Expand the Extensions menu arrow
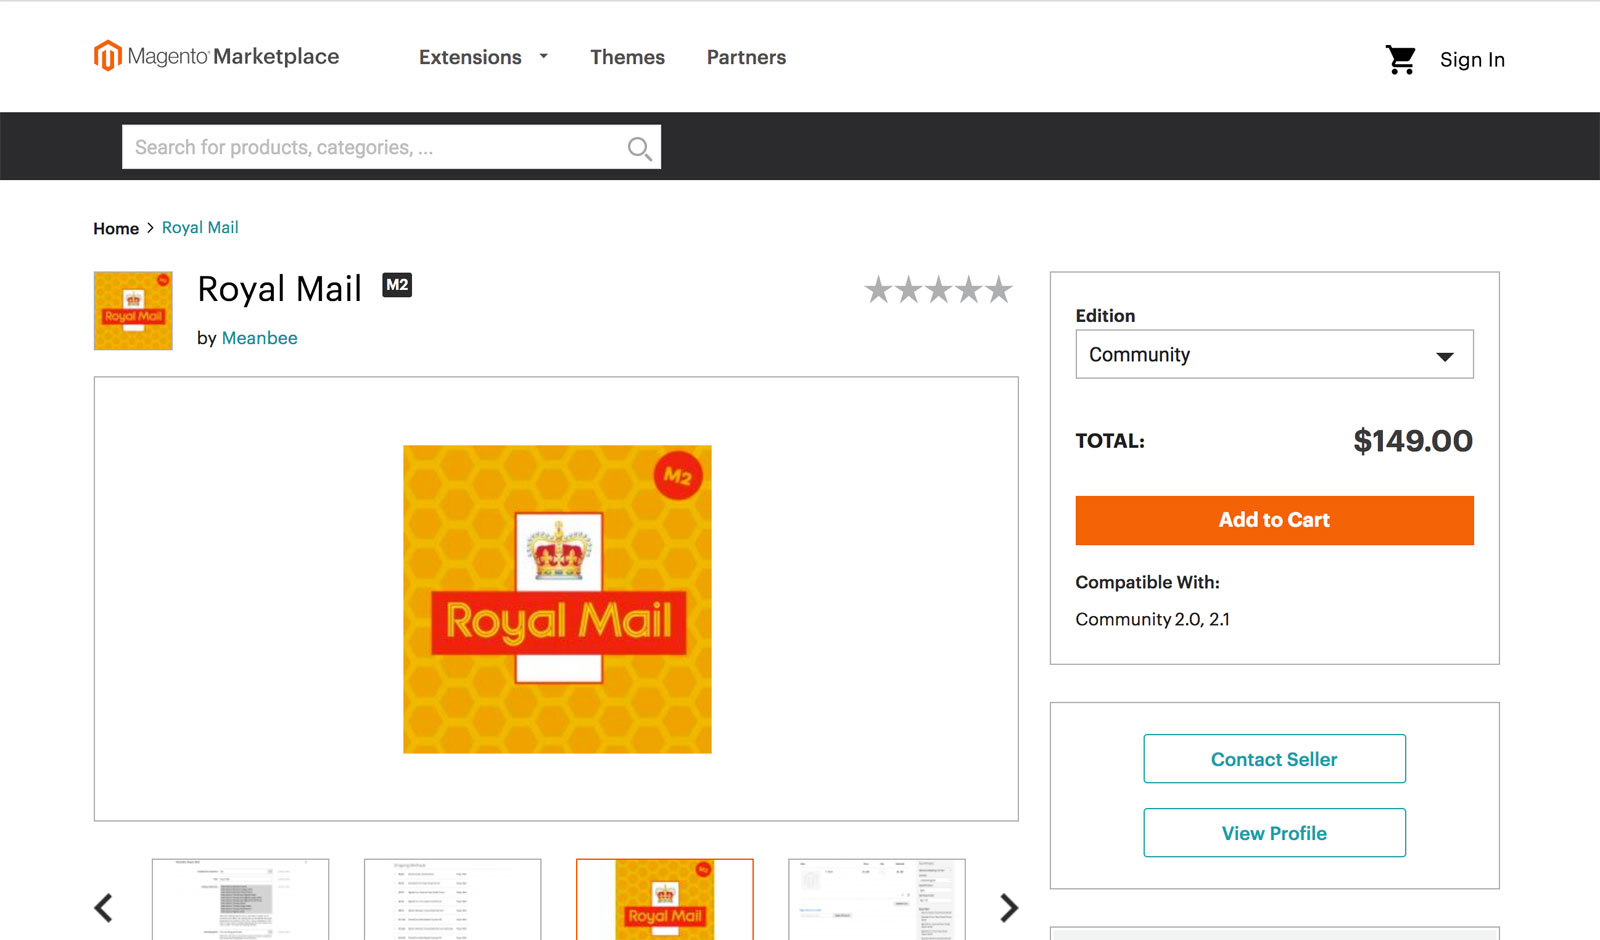 pyautogui.click(x=544, y=57)
